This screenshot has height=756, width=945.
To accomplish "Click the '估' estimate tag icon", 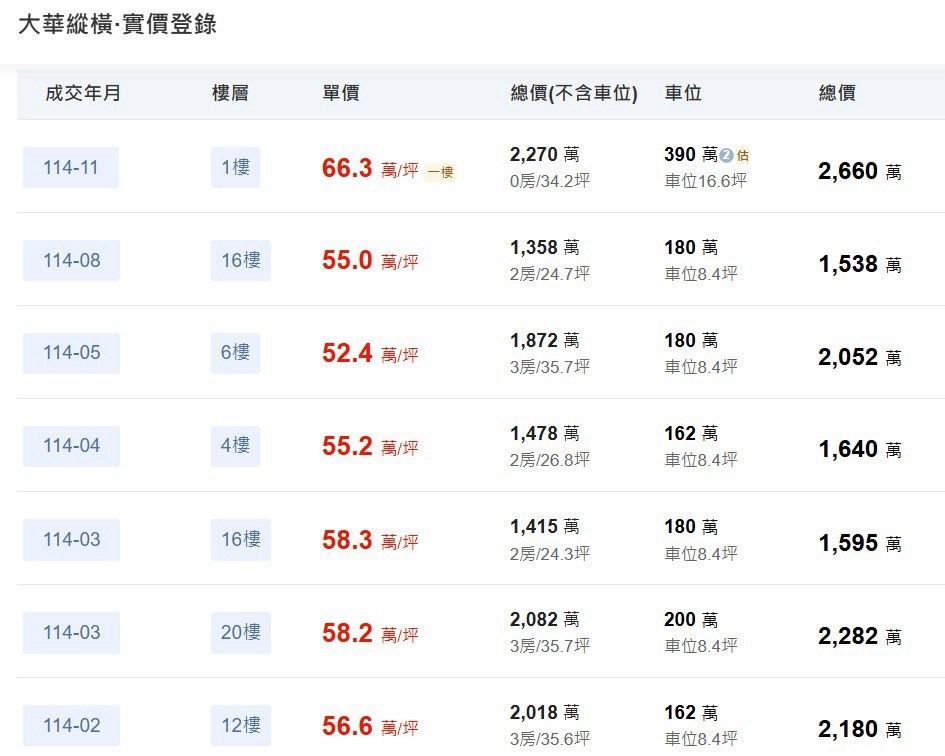I will pyautogui.click(x=743, y=155).
